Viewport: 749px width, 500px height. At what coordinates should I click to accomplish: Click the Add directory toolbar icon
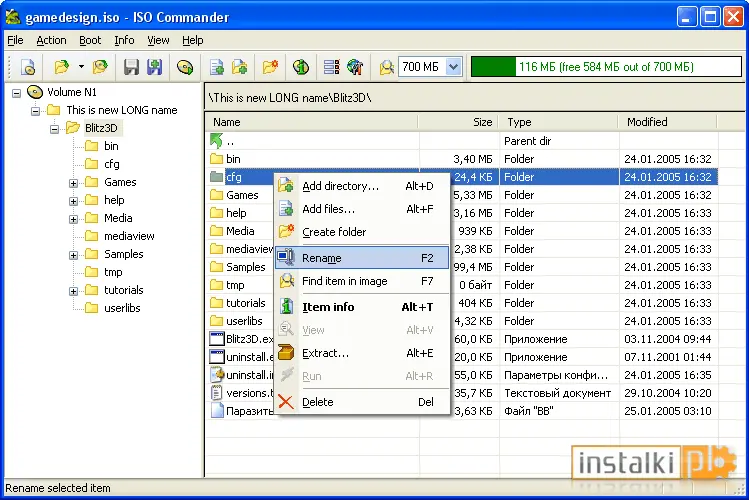tap(239, 67)
